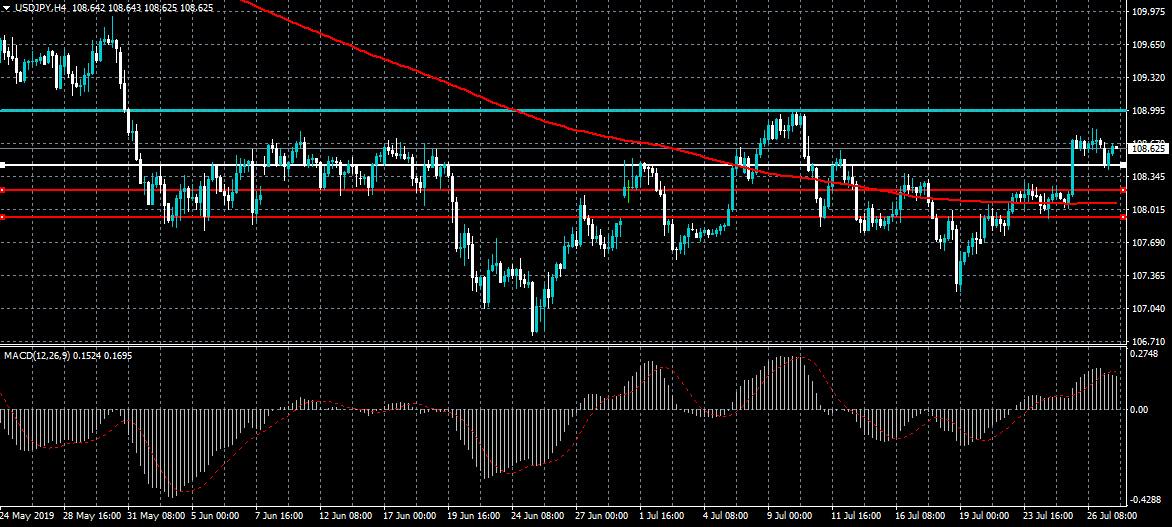Click the lower red line's right-end handle
Viewport: 1172px width, 527px height.
pos(1123,217)
